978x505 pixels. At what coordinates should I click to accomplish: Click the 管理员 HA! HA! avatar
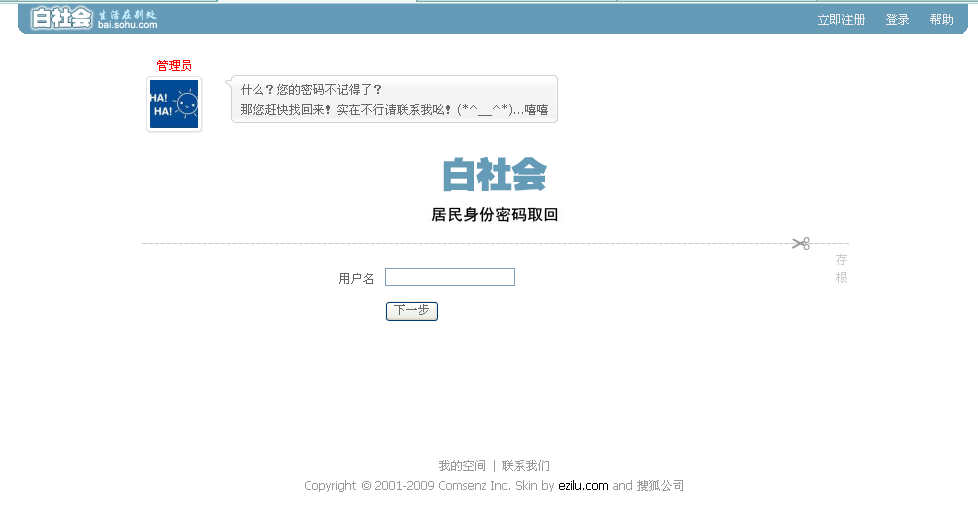[174, 104]
